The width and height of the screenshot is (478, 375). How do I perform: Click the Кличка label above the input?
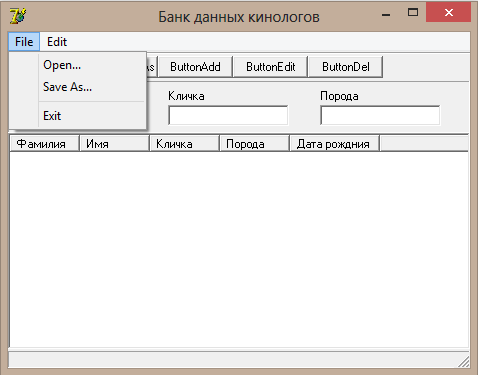point(186,96)
